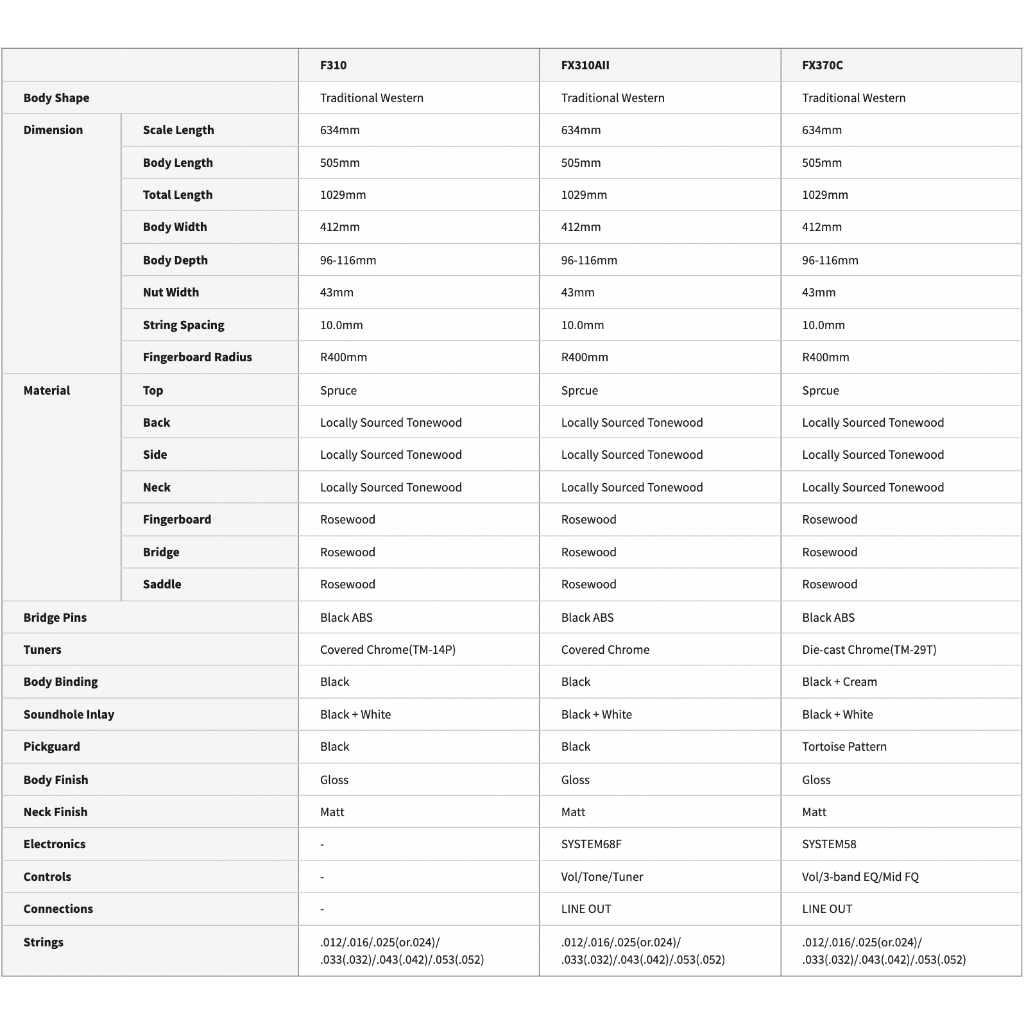
Task: Click the F310 column header
Action: click(333, 65)
